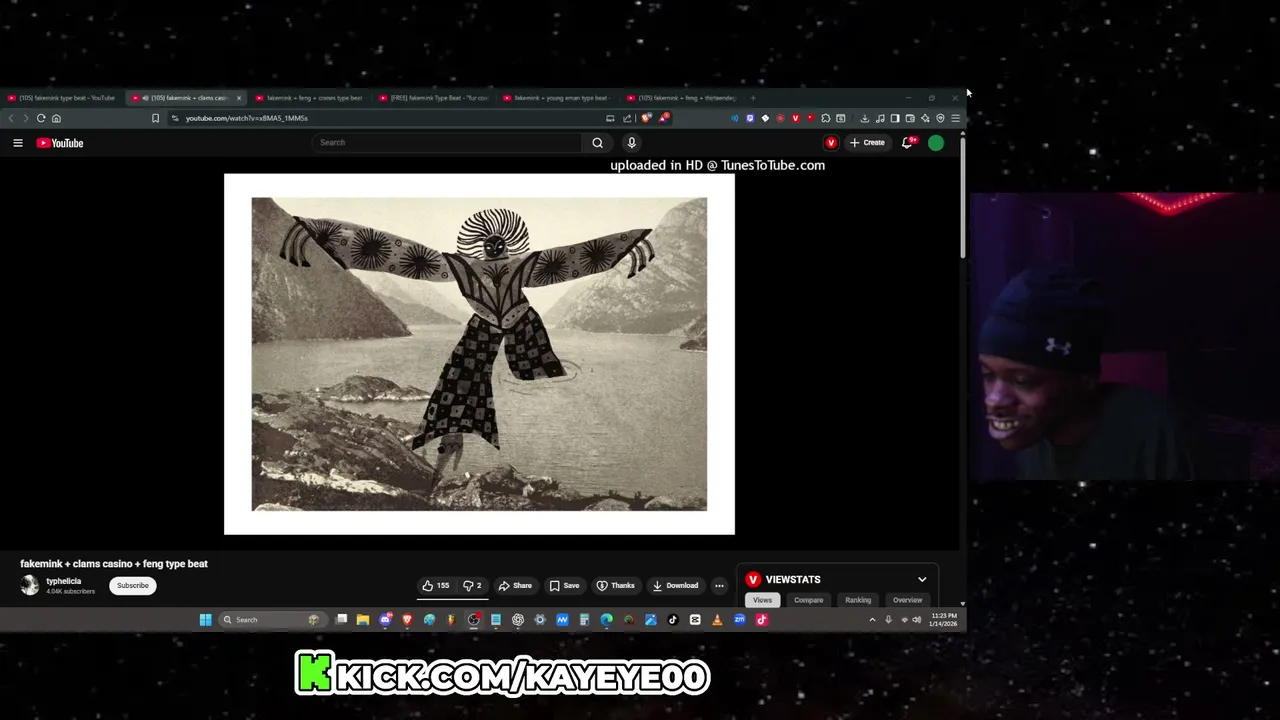Save the video to a playlist
1280x720 pixels.
[564, 586]
